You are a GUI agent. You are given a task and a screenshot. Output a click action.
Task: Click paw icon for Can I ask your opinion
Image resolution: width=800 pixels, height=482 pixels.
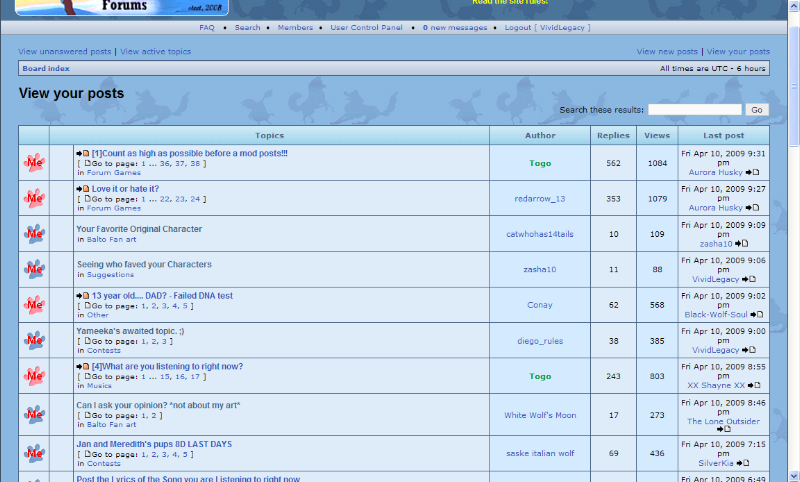(34, 414)
